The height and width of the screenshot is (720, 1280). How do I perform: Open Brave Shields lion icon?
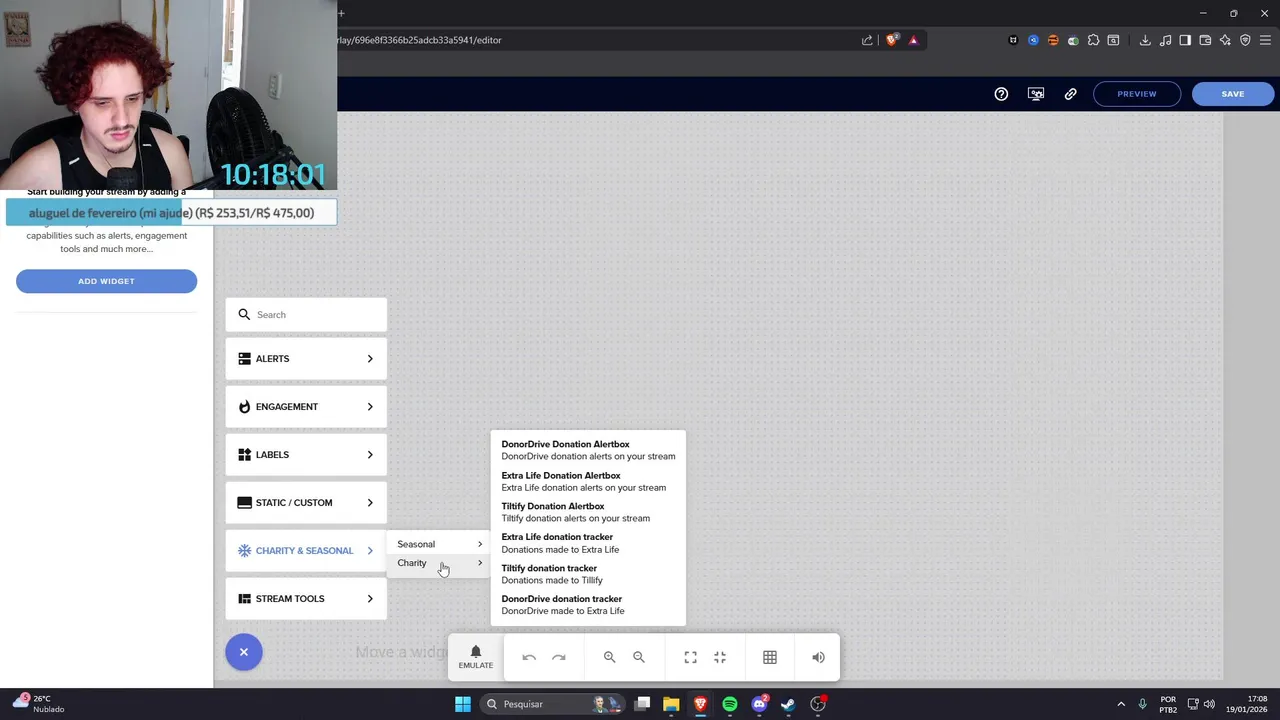tap(893, 40)
